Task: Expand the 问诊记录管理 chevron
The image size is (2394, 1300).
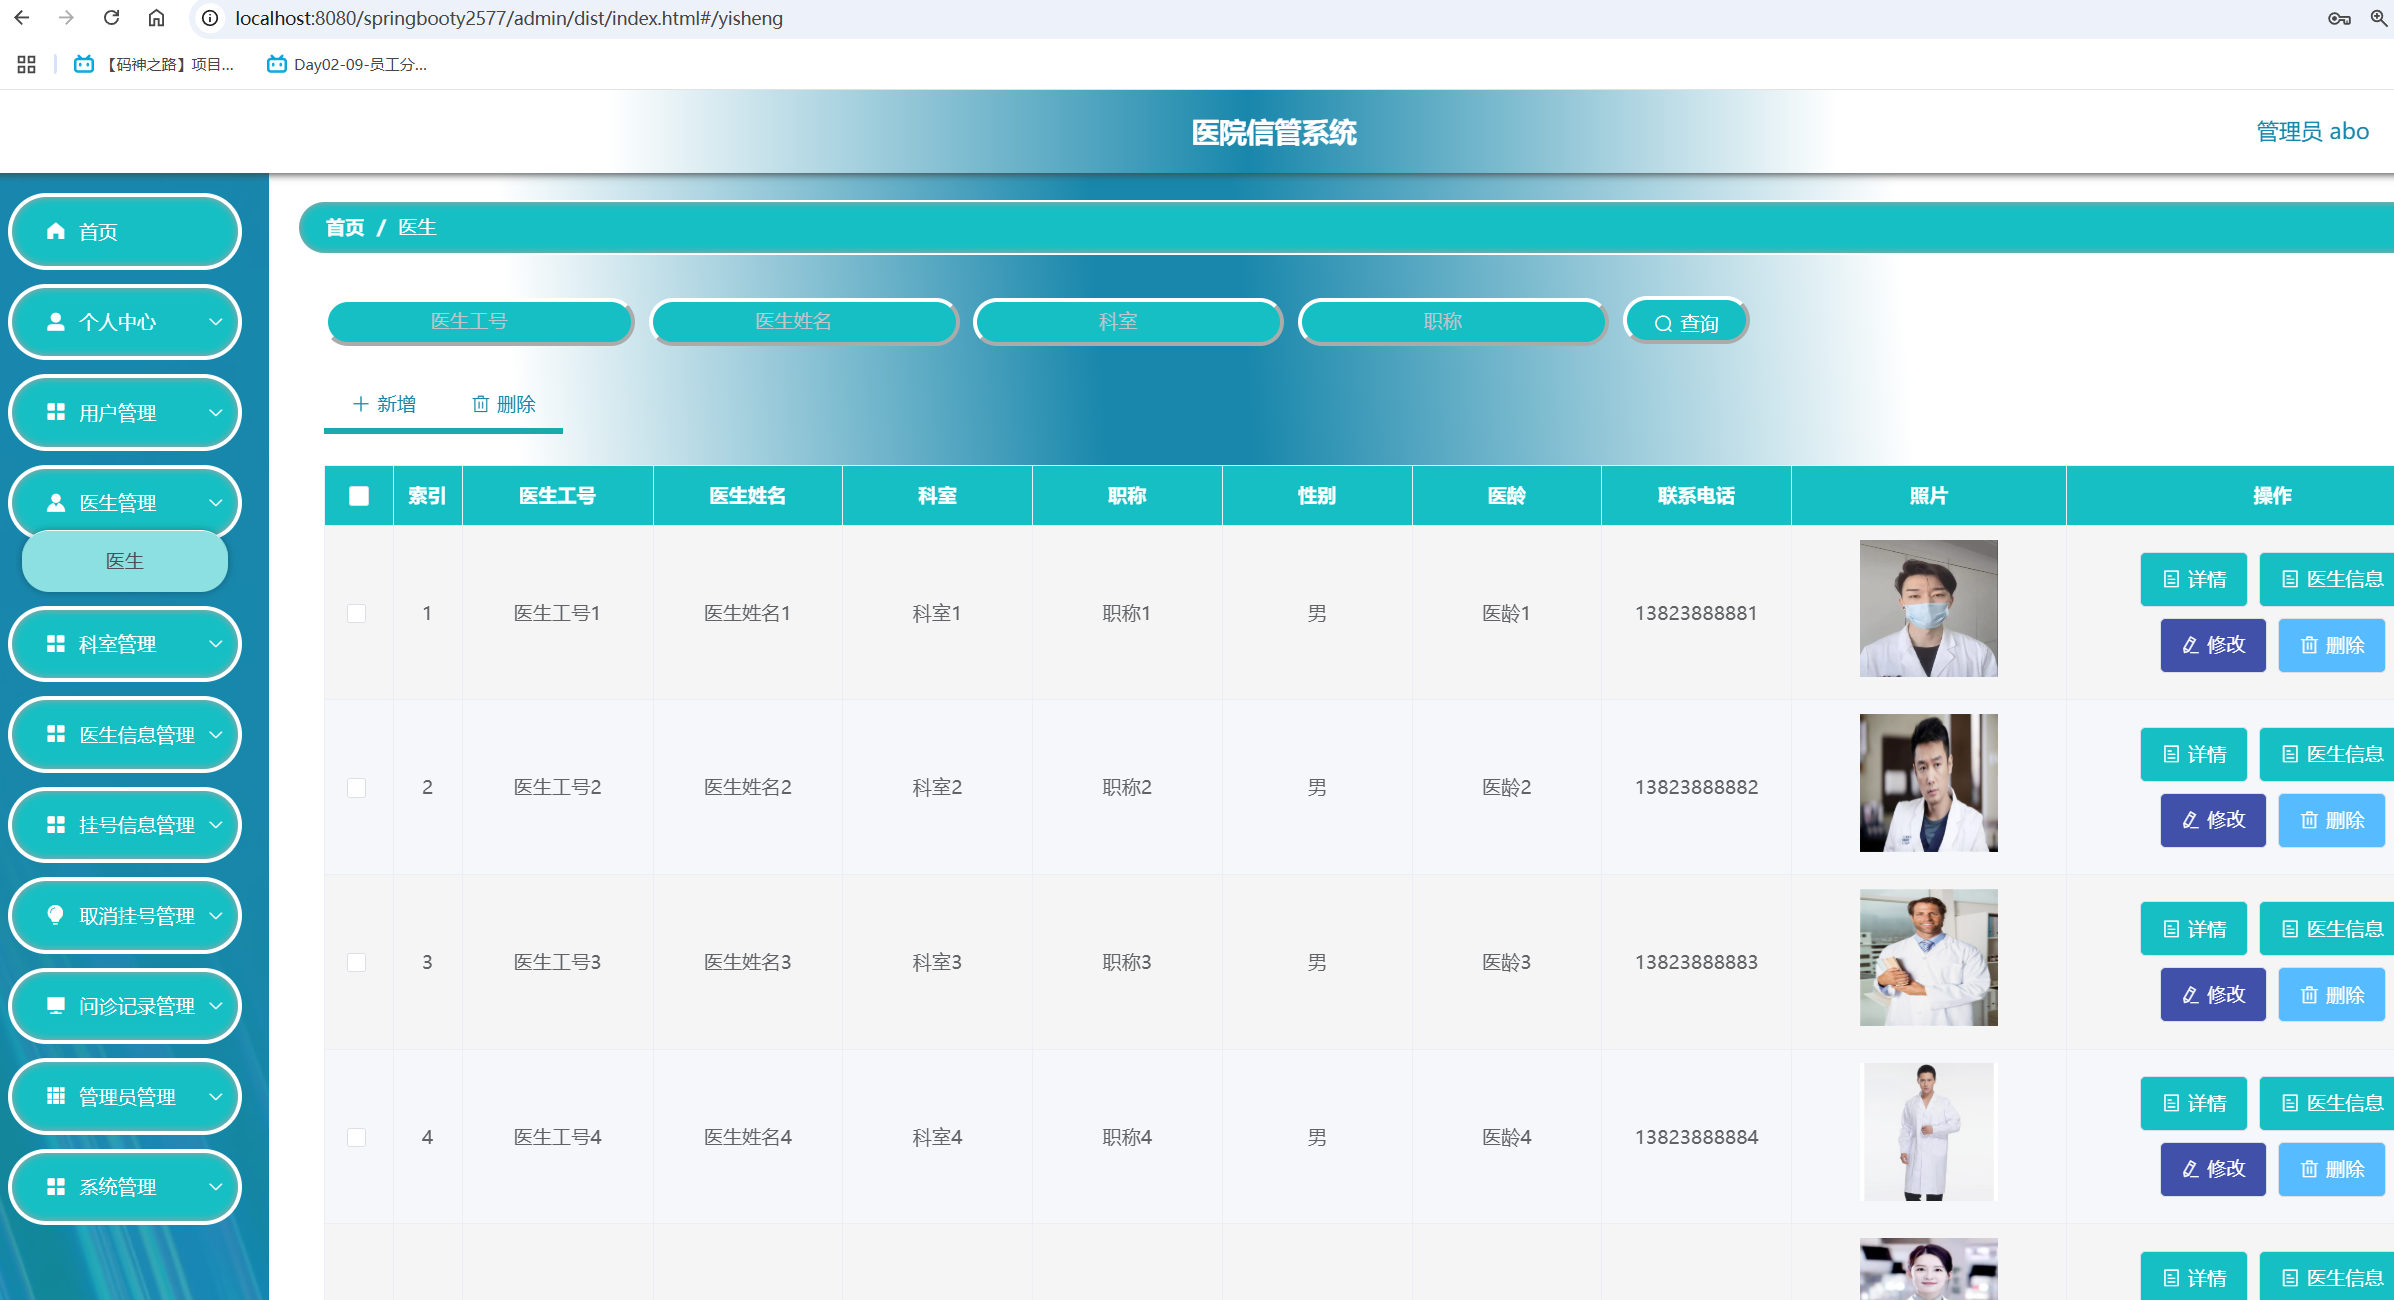Action: [215, 1006]
